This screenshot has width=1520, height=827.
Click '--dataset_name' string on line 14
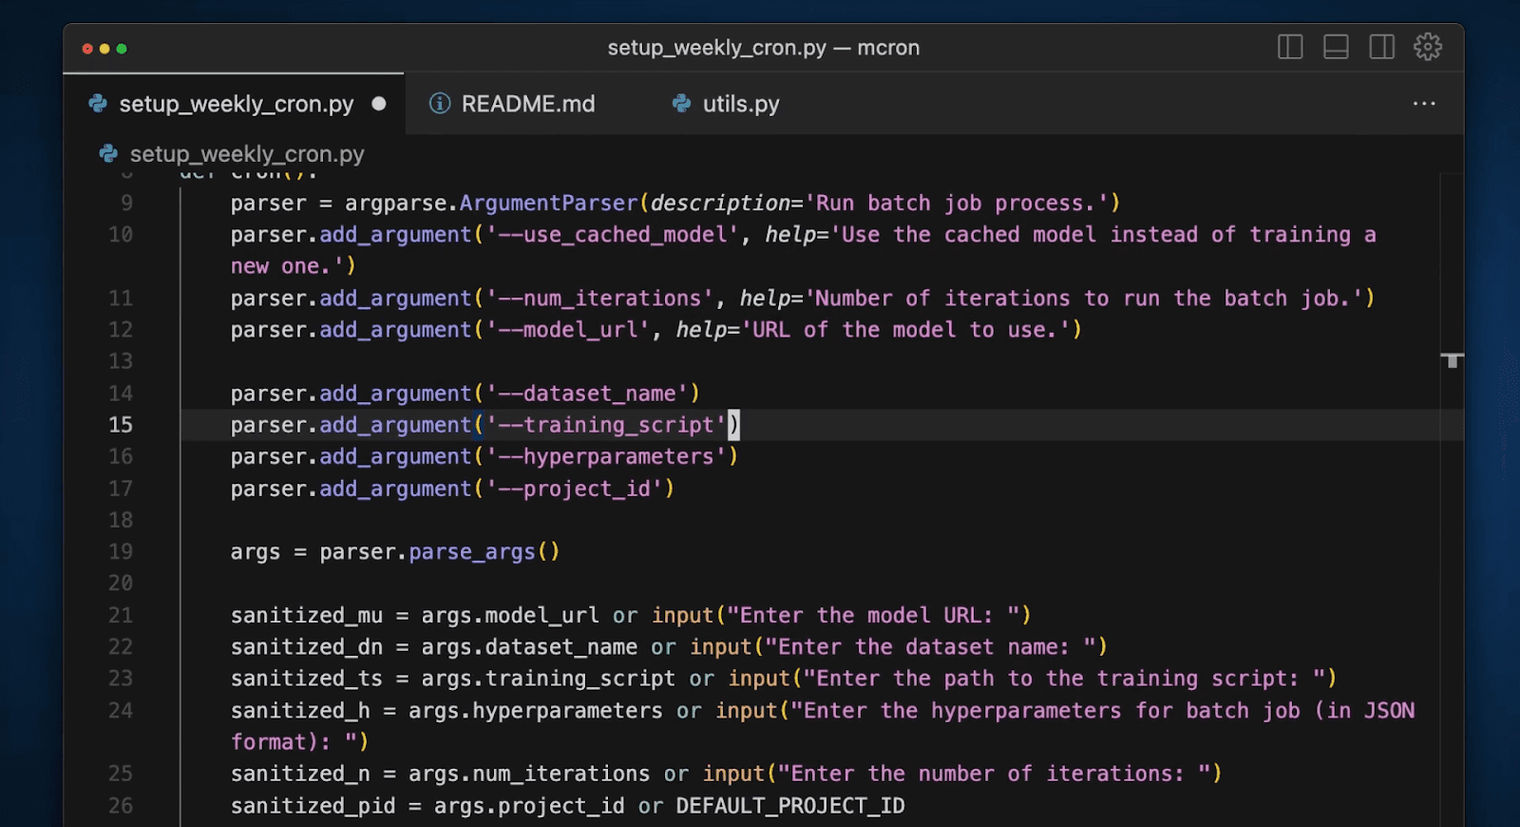tap(587, 394)
